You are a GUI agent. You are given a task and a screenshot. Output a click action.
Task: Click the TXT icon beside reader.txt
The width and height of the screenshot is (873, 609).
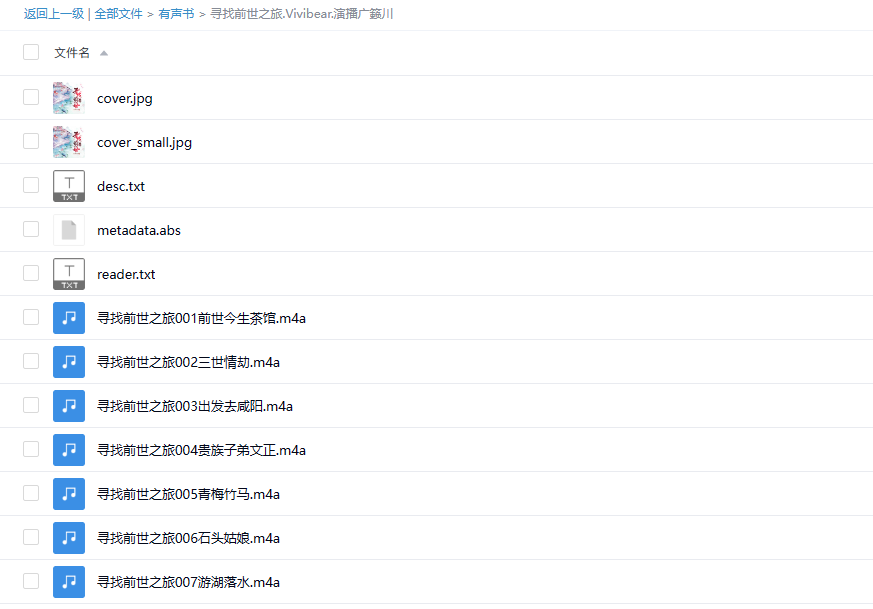[x=68, y=273]
